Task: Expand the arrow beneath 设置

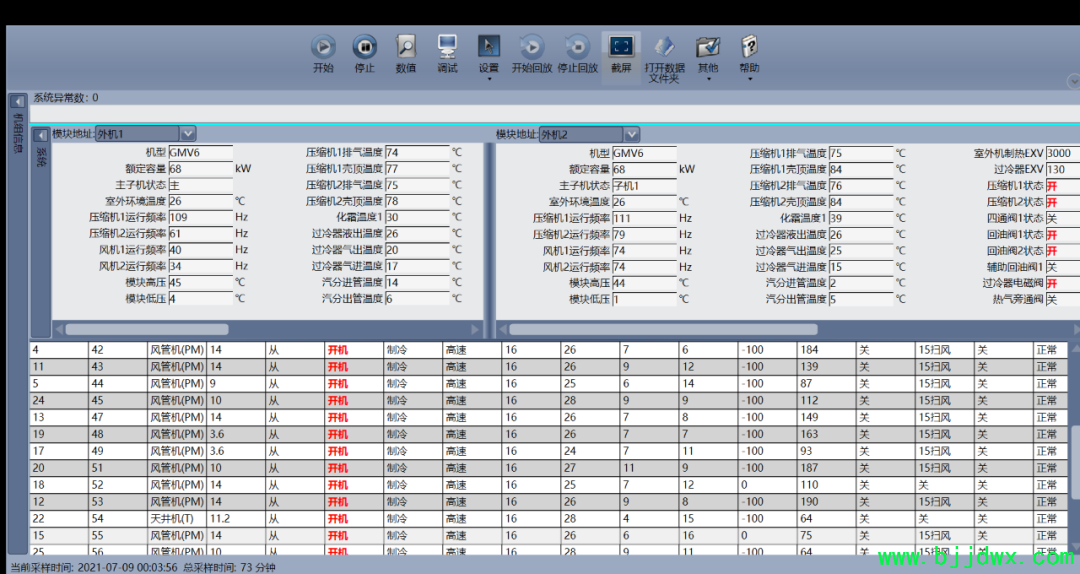Action: point(489,79)
